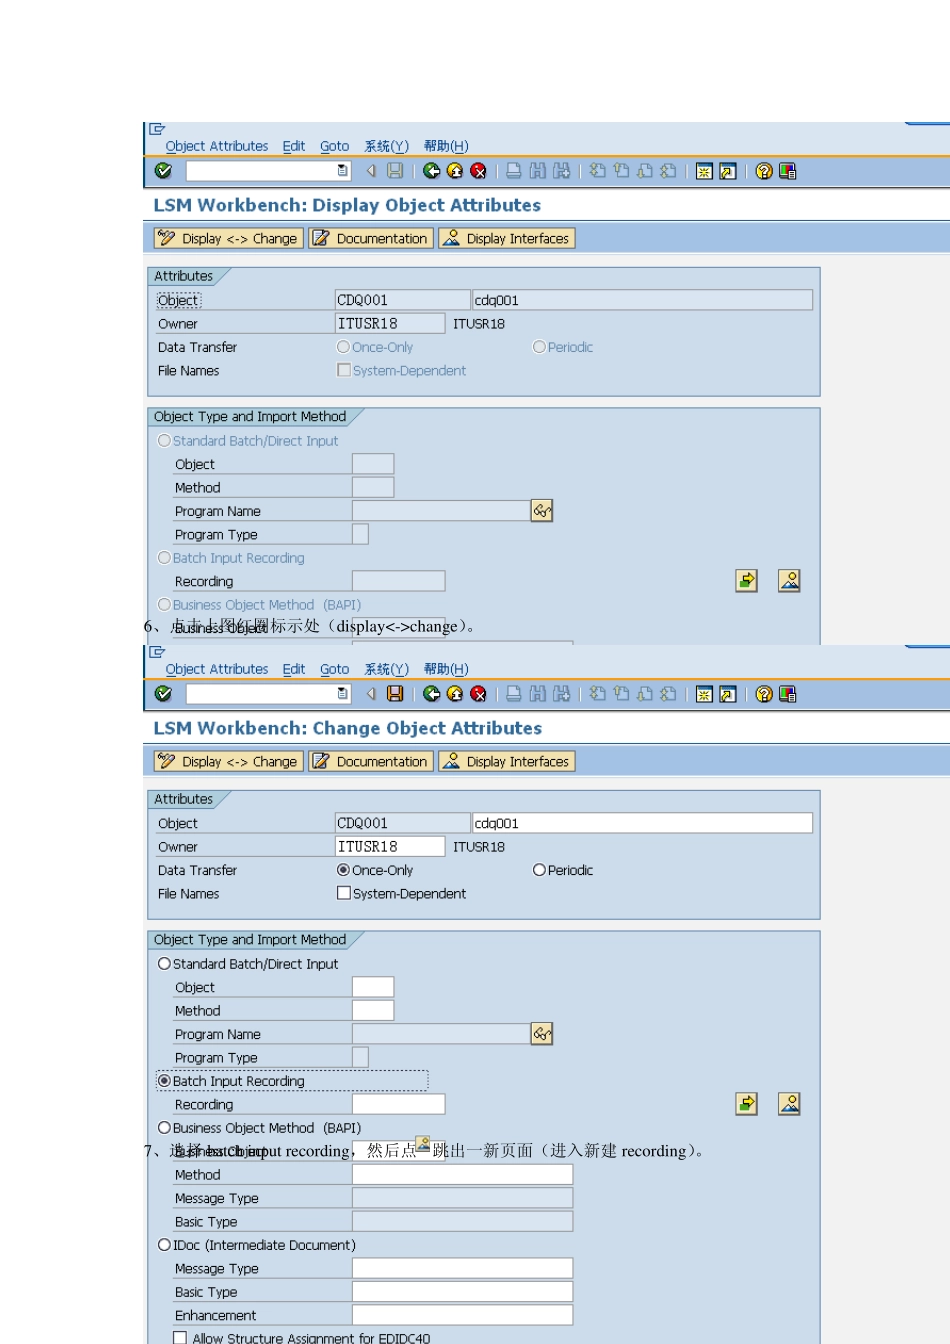
Task: Choose Business Object Method (BAPI) in Change Object Attributes screen
Action: coord(164,1128)
